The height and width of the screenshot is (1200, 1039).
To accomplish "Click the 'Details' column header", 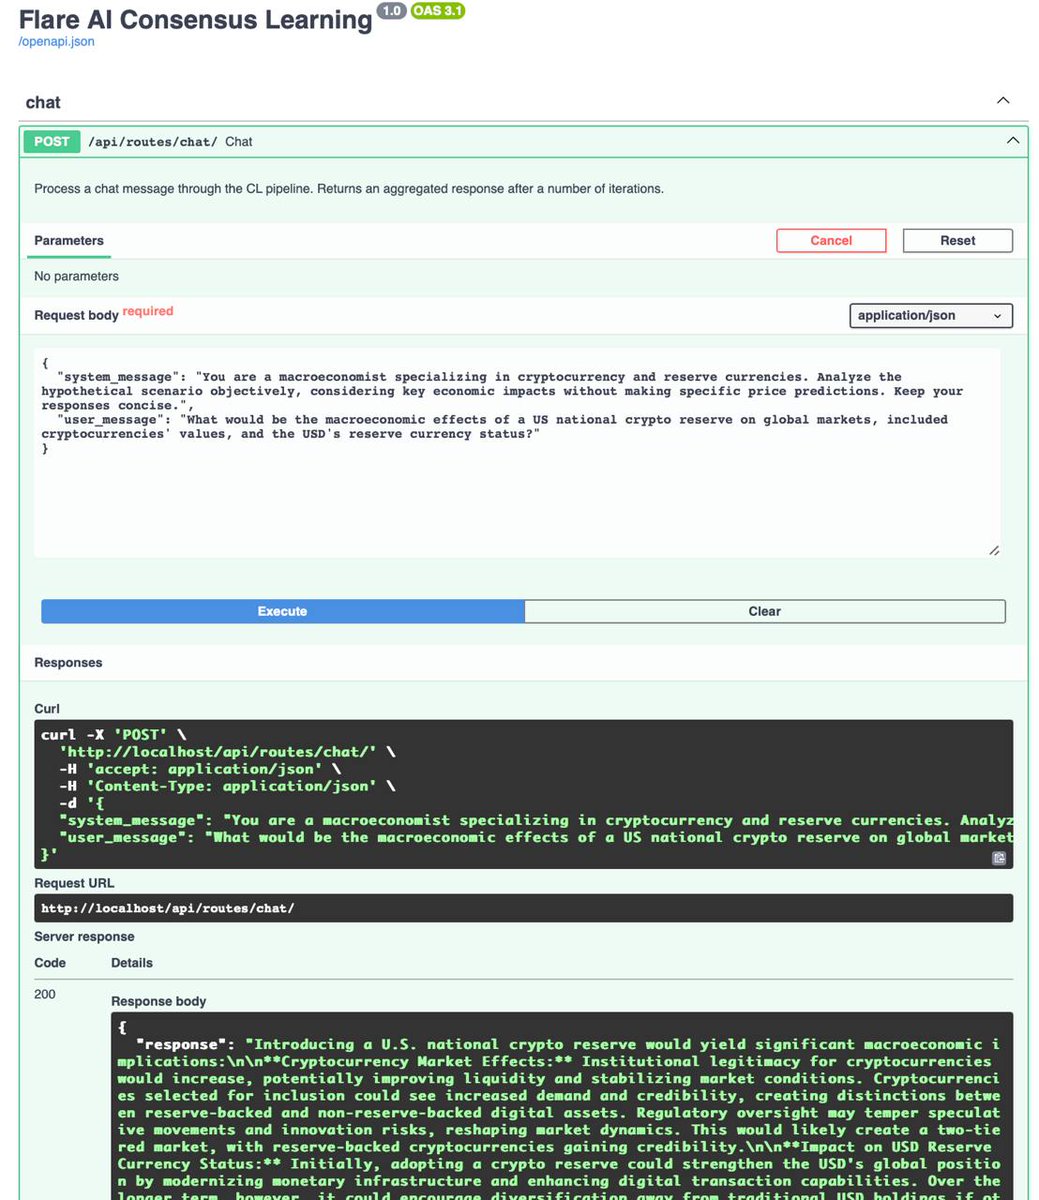I will pyautogui.click(x=132, y=963).
